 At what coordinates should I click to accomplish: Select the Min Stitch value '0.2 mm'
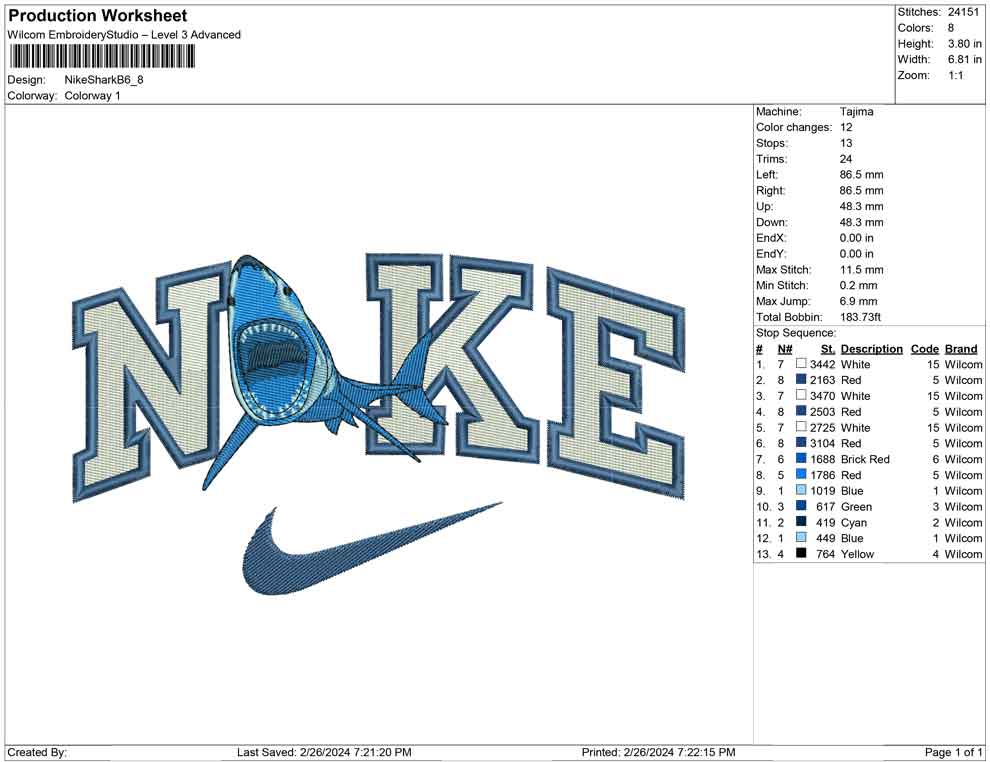[x=859, y=285]
